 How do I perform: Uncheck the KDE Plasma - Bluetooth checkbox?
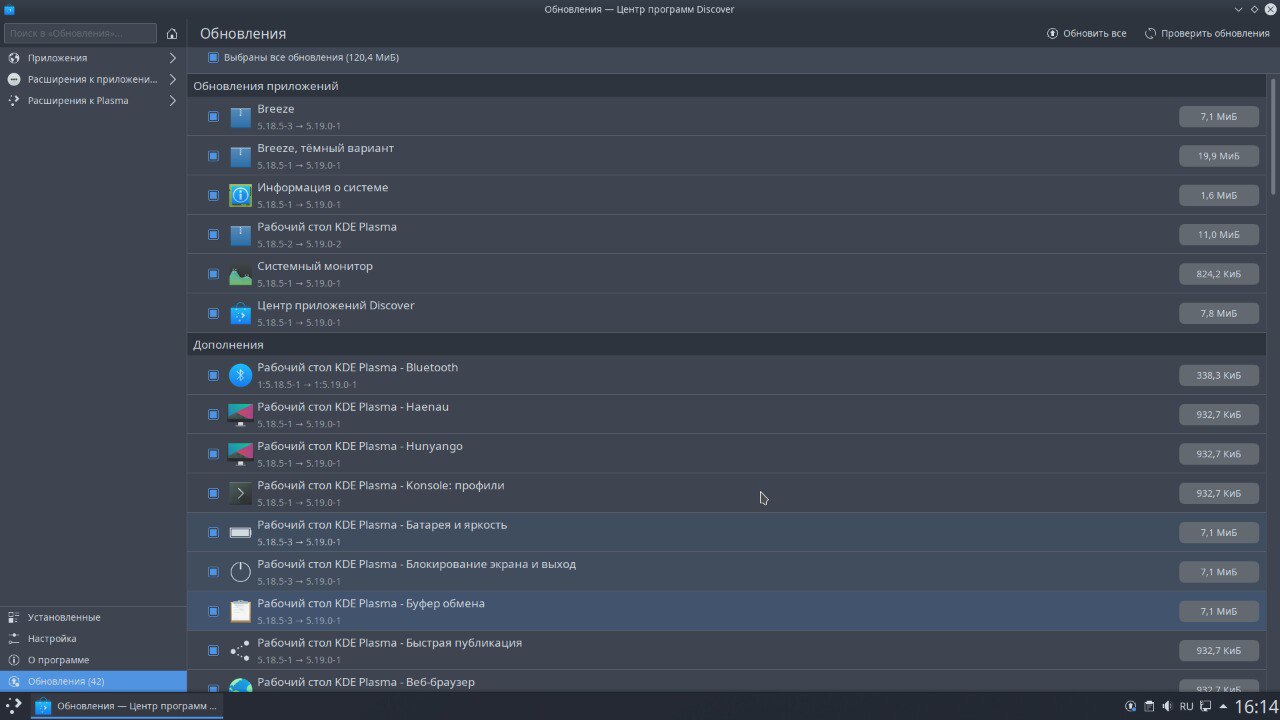click(x=213, y=375)
